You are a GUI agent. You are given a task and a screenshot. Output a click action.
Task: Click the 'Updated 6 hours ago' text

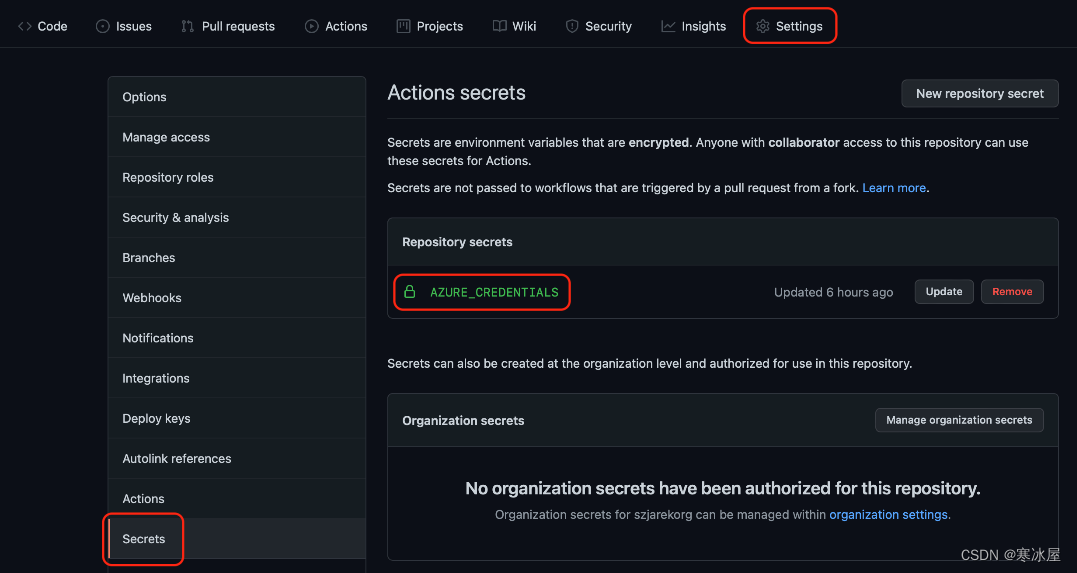click(833, 293)
